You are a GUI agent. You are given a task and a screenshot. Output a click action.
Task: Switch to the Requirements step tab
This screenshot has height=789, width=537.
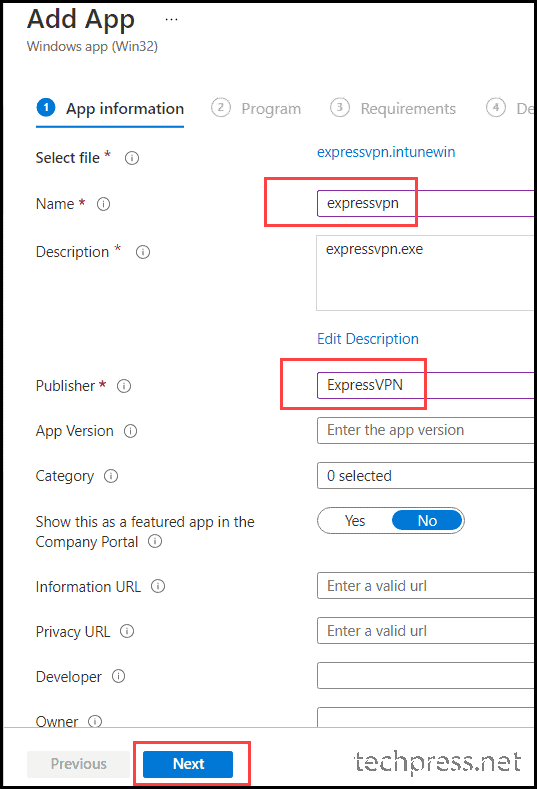(x=393, y=108)
